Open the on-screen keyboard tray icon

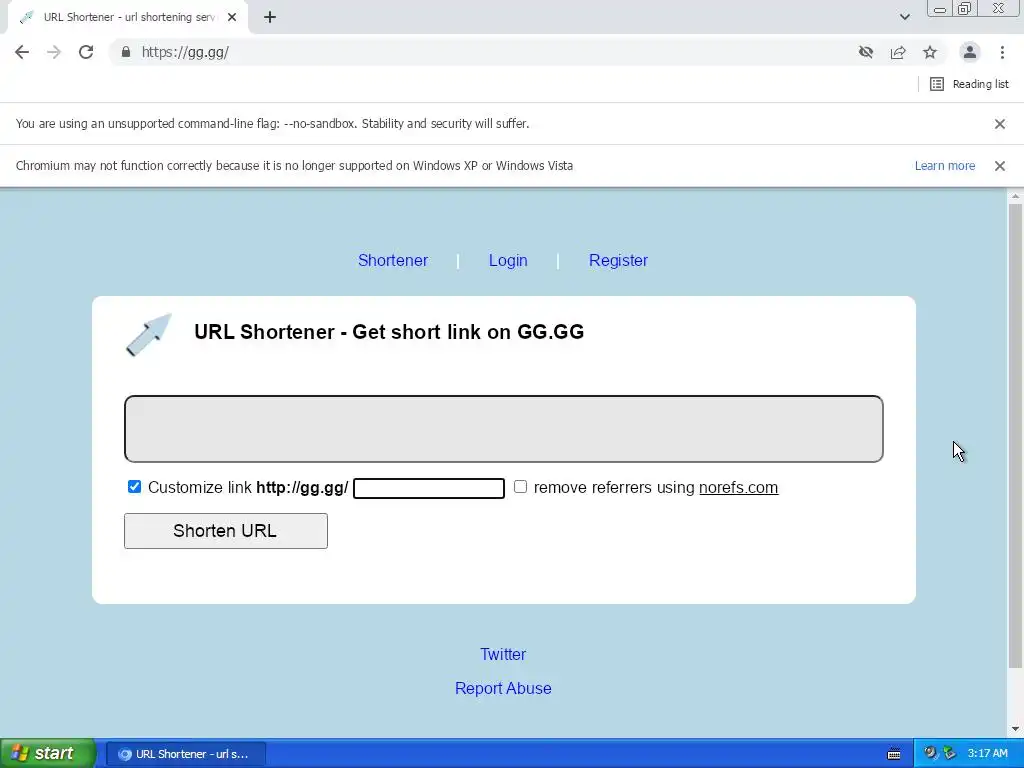[x=894, y=754]
